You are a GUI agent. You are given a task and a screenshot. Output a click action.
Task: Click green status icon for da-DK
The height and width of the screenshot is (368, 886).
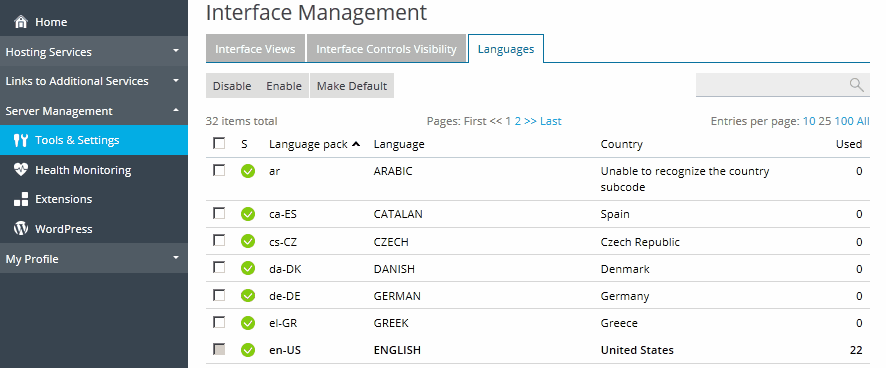247,269
